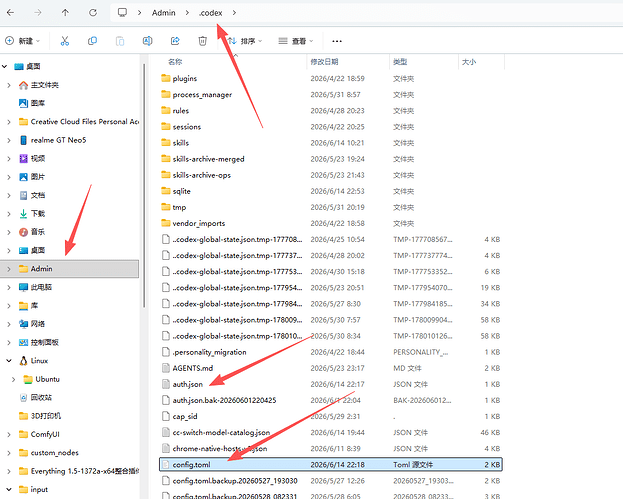Click the Delete trash can icon
Viewport: 623px width, 499px height.
(x=203, y=41)
